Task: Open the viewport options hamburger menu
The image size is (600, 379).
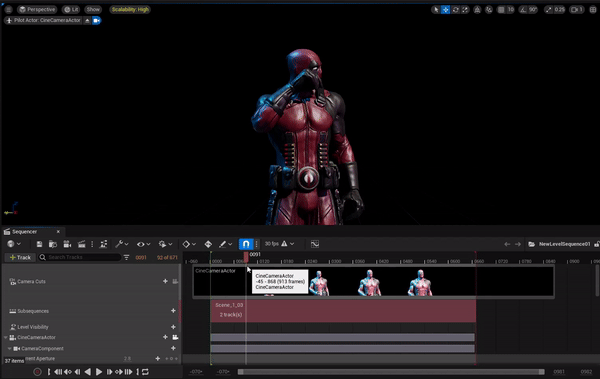Action: pos(8,10)
